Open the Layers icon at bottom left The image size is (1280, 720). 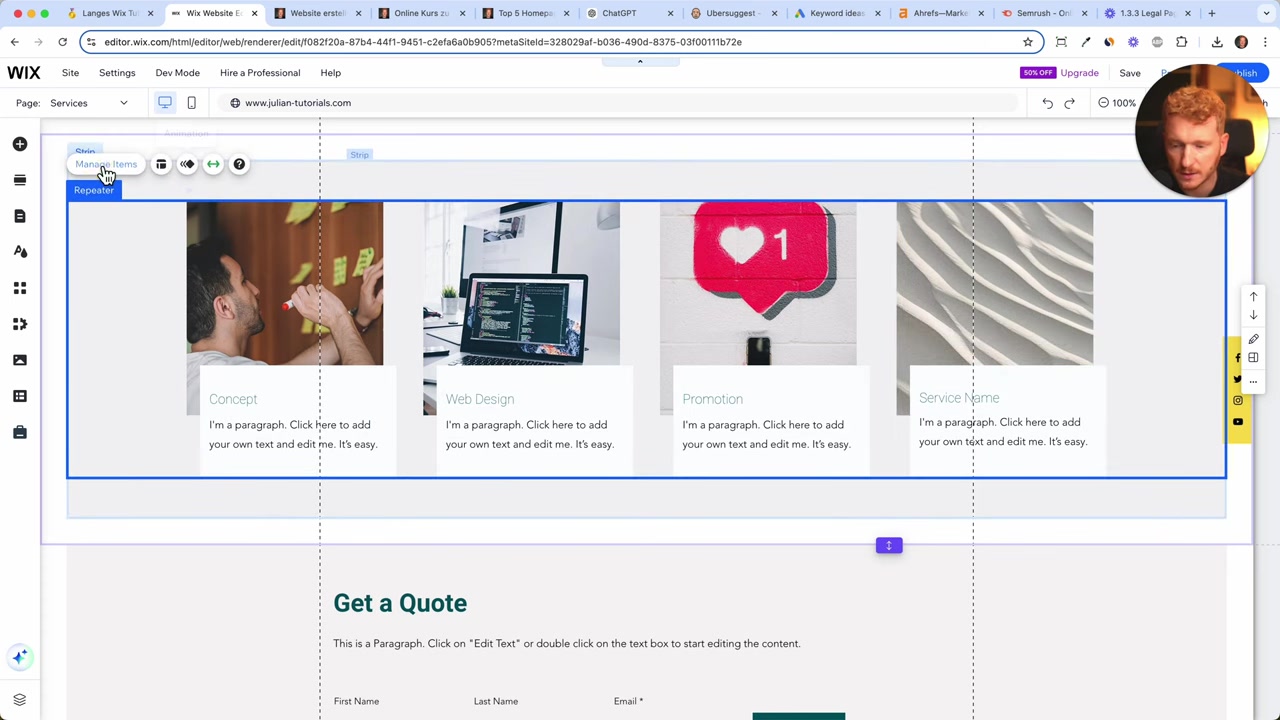pyautogui.click(x=19, y=700)
